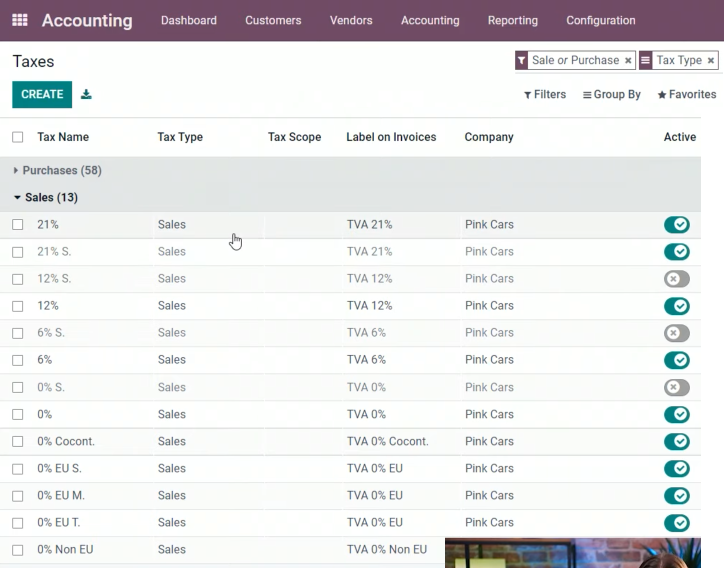Deactivate the 21% tax toggle

click(677, 225)
